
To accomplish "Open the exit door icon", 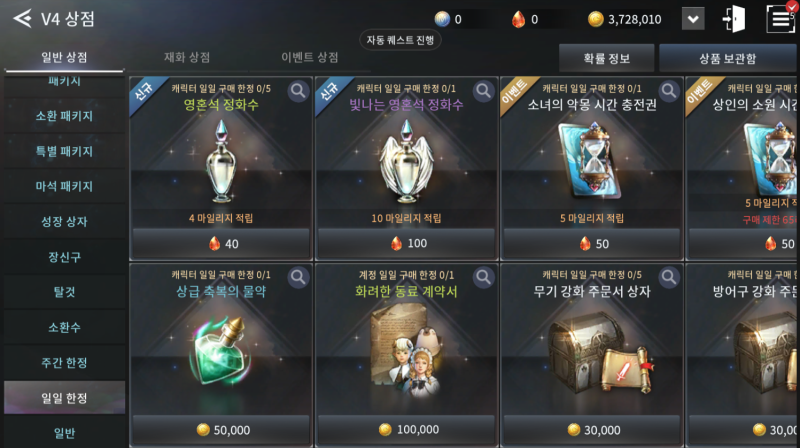I will (734, 19).
